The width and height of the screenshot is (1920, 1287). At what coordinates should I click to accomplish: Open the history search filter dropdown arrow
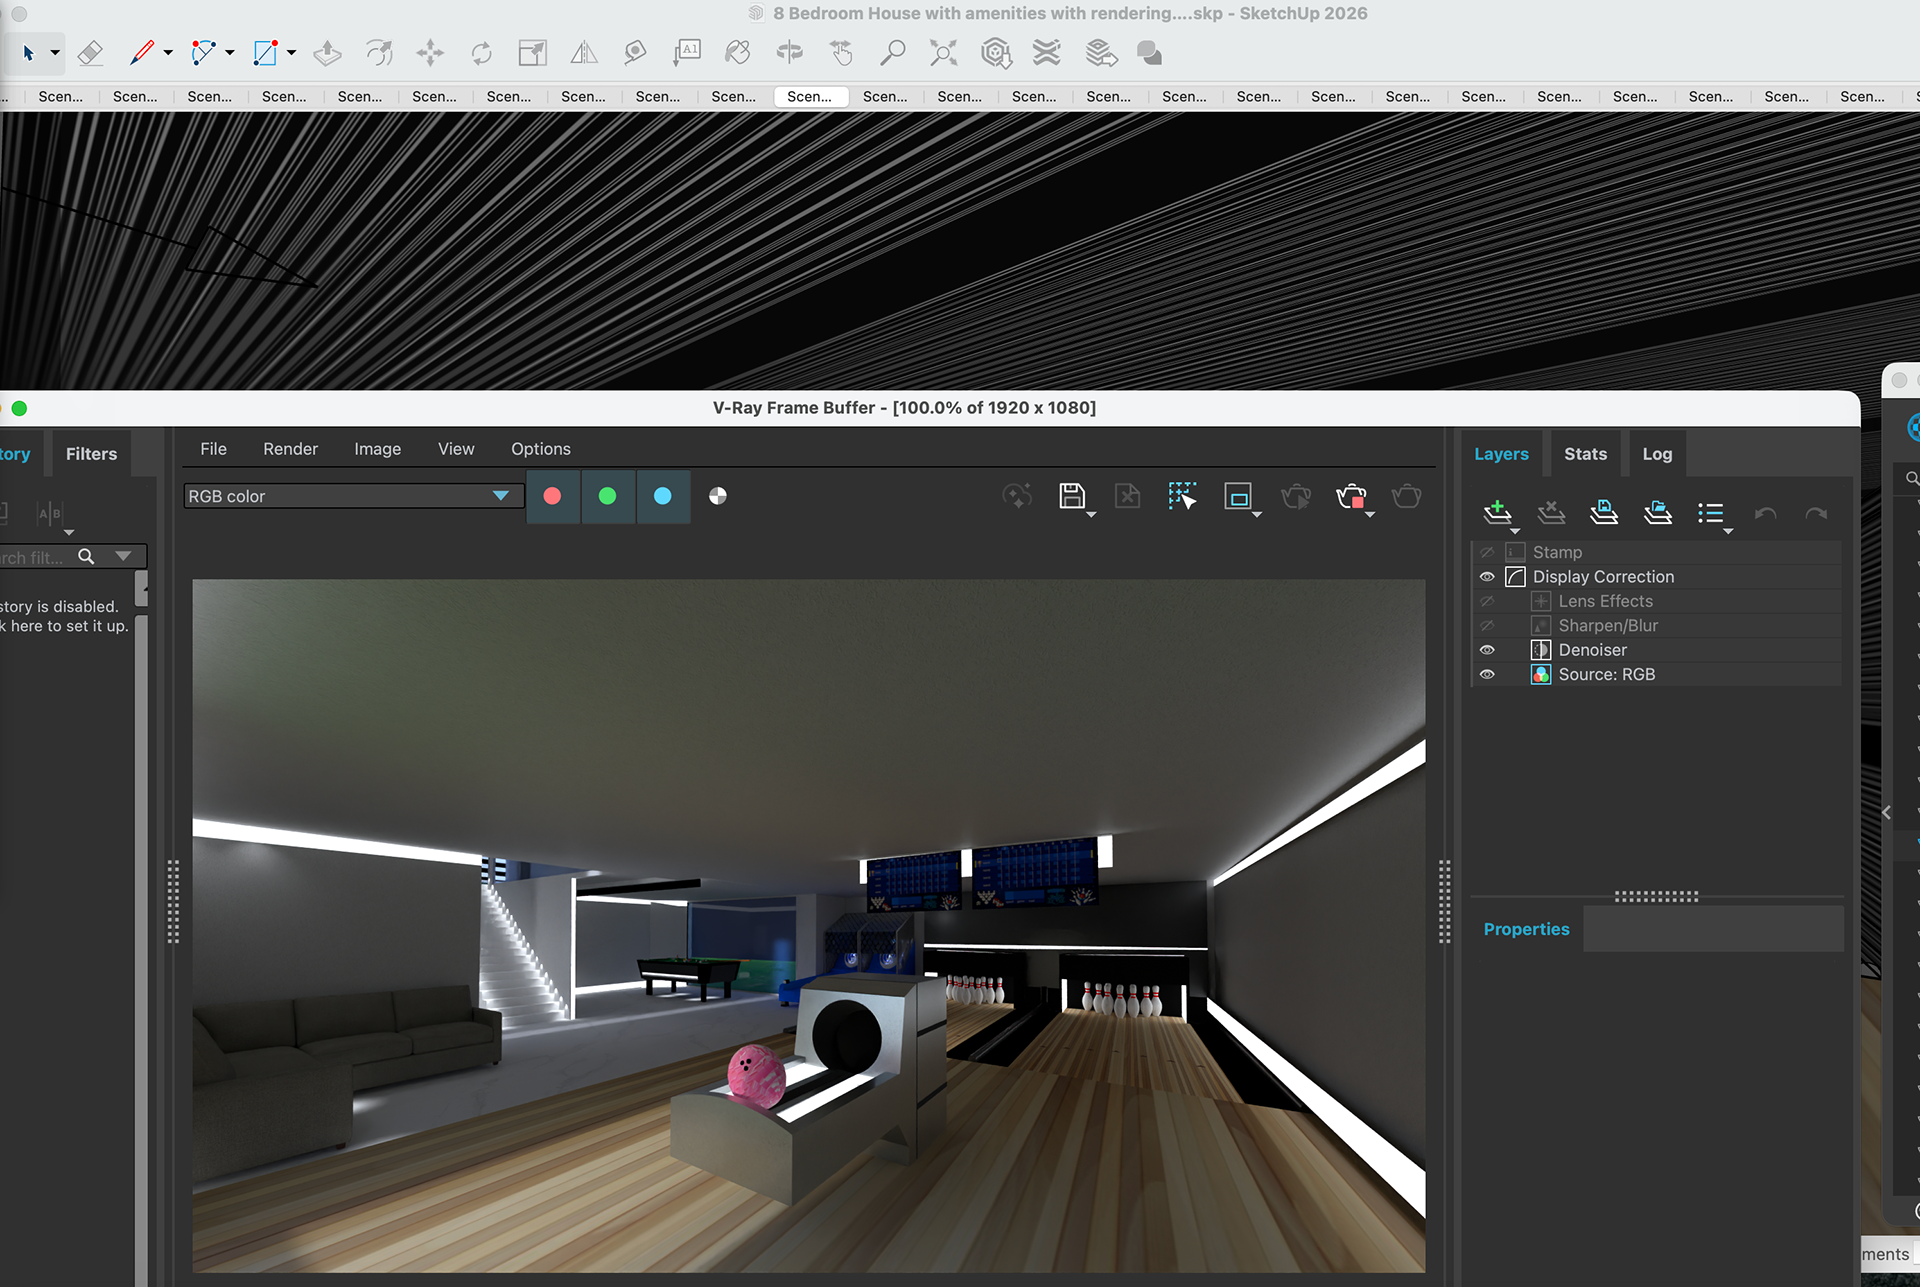tap(123, 556)
